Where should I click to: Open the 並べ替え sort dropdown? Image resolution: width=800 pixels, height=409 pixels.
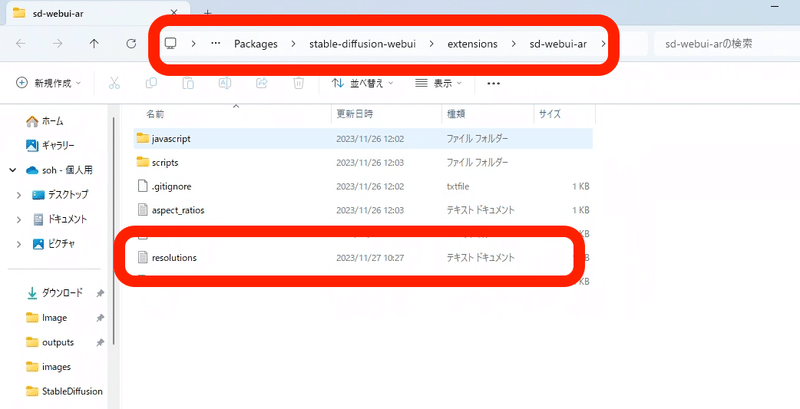point(362,83)
